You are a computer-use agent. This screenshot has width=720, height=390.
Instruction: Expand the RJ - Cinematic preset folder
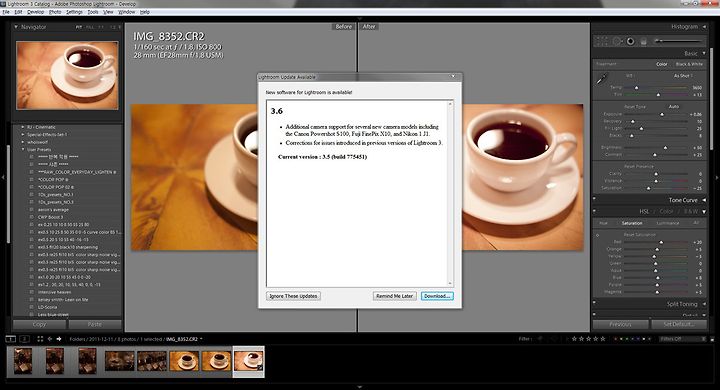point(22,127)
